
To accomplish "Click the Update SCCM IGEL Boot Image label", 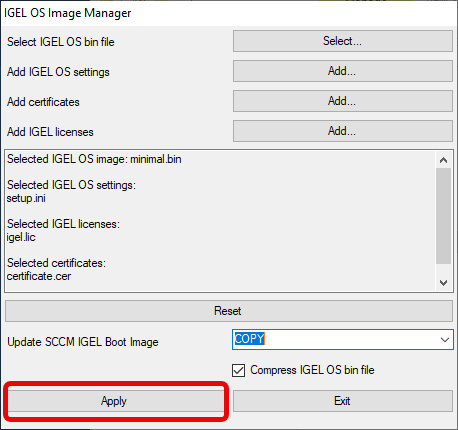I will click(83, 342).
